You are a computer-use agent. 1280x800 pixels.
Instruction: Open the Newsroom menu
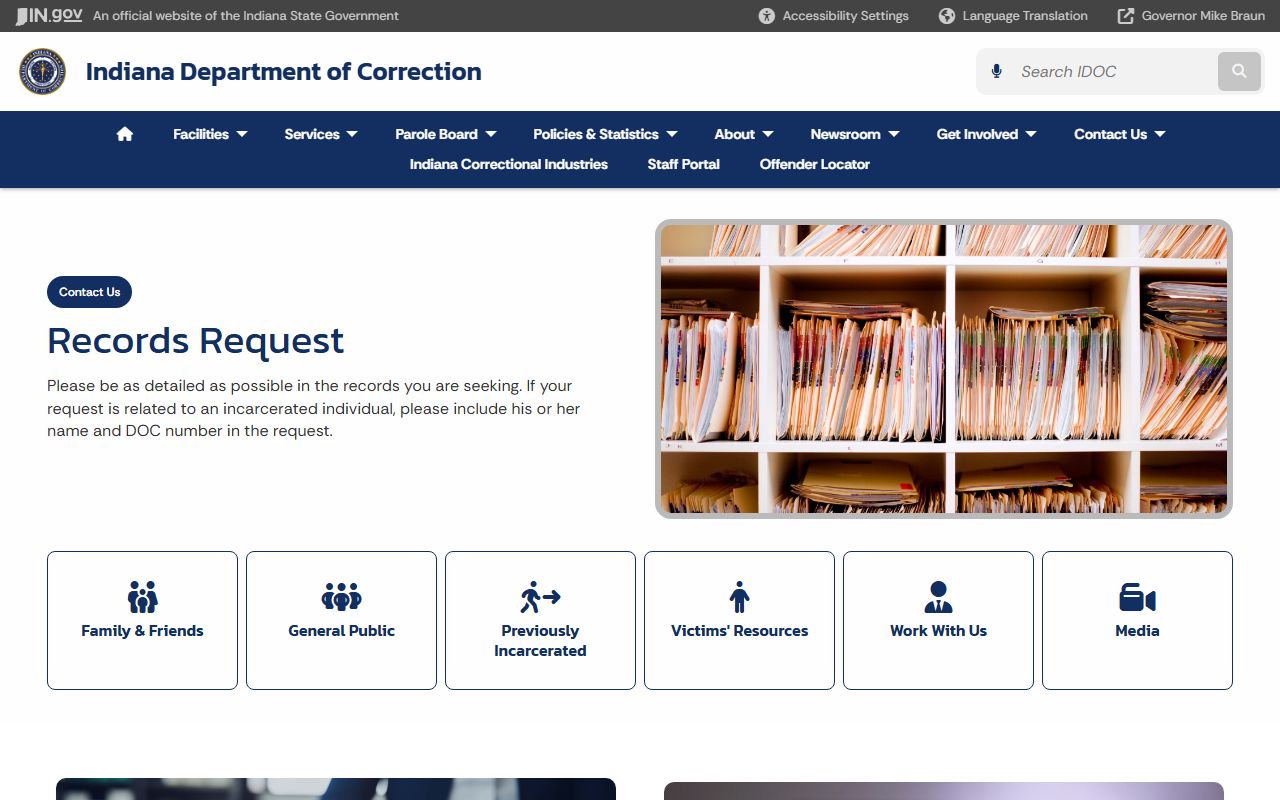tap(846, 134)
